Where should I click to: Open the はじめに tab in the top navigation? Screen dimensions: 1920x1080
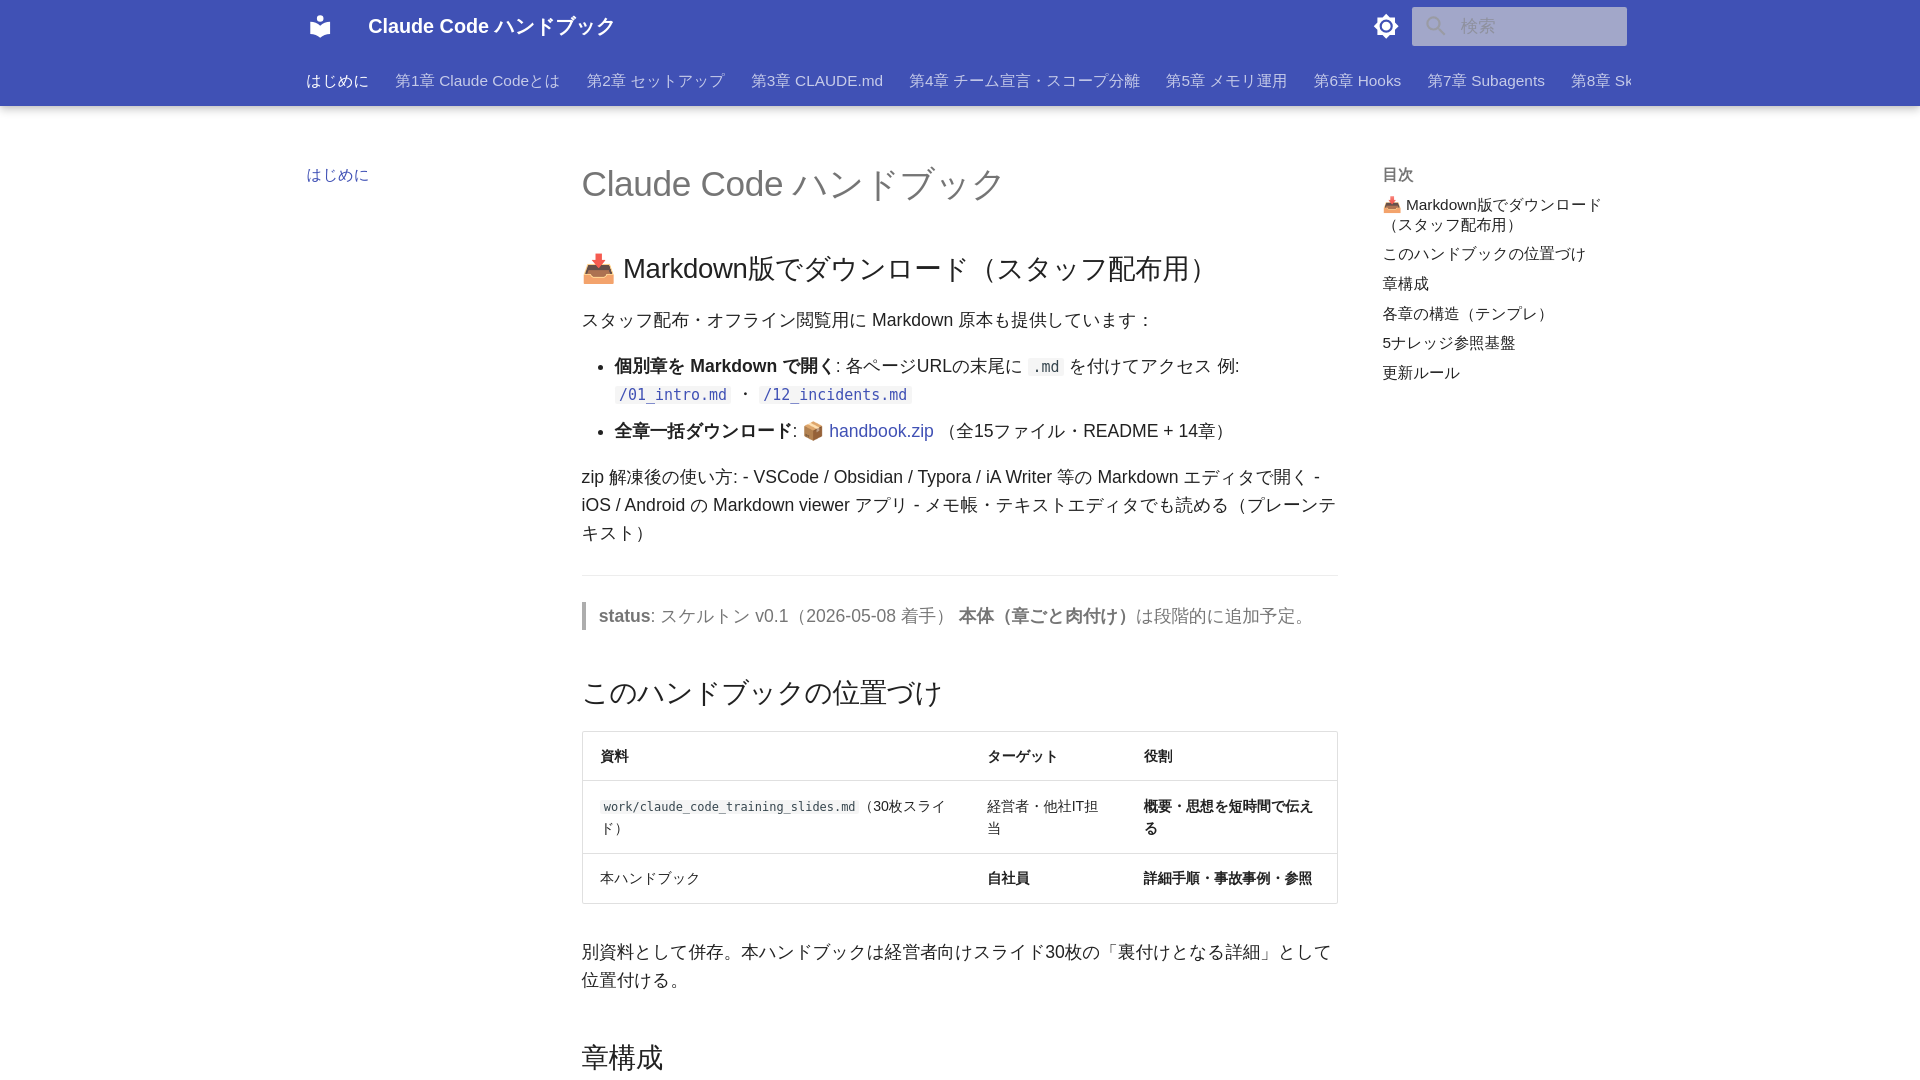coord(337,81)
